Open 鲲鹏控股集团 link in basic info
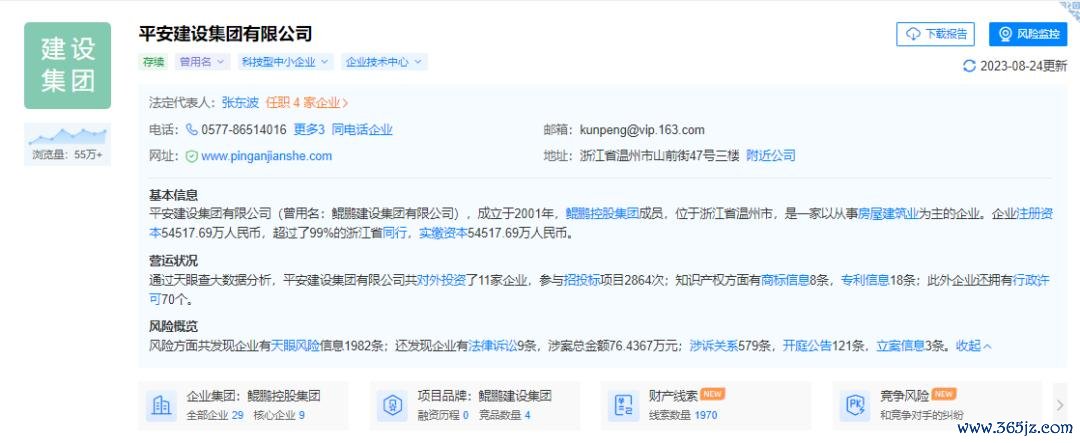The width and height of the screenshot is (1080, 443). point(603,214)
